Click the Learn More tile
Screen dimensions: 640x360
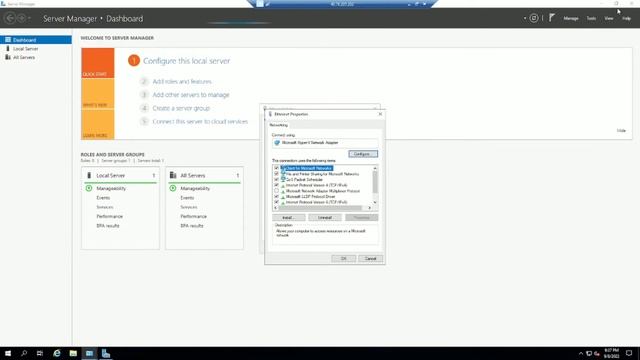(x=98, y=124)
